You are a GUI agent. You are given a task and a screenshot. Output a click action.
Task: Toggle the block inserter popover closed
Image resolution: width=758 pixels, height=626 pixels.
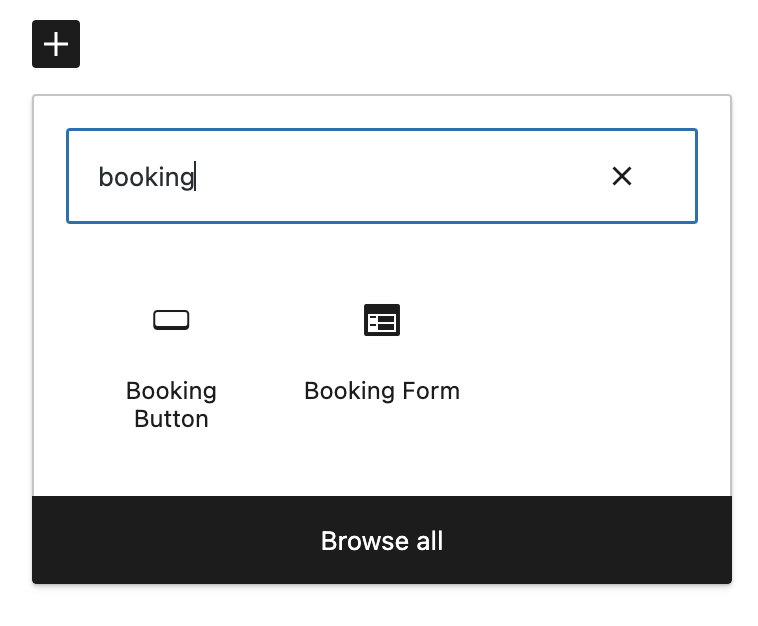[x=56, y=44]
